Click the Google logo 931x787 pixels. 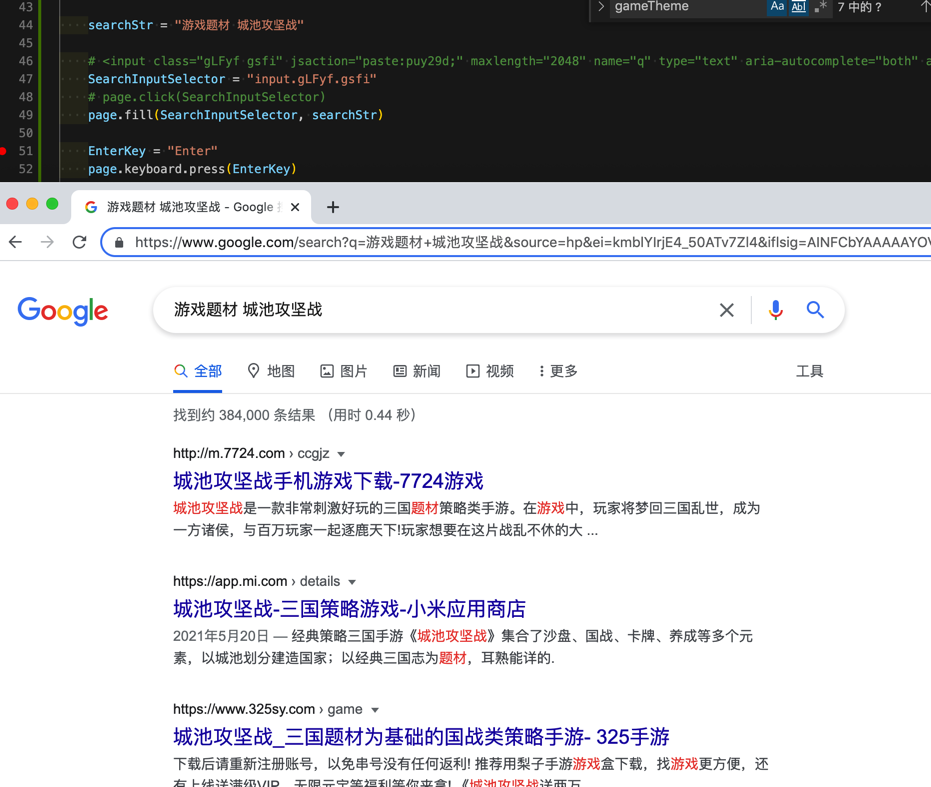(x=63, y=311)
